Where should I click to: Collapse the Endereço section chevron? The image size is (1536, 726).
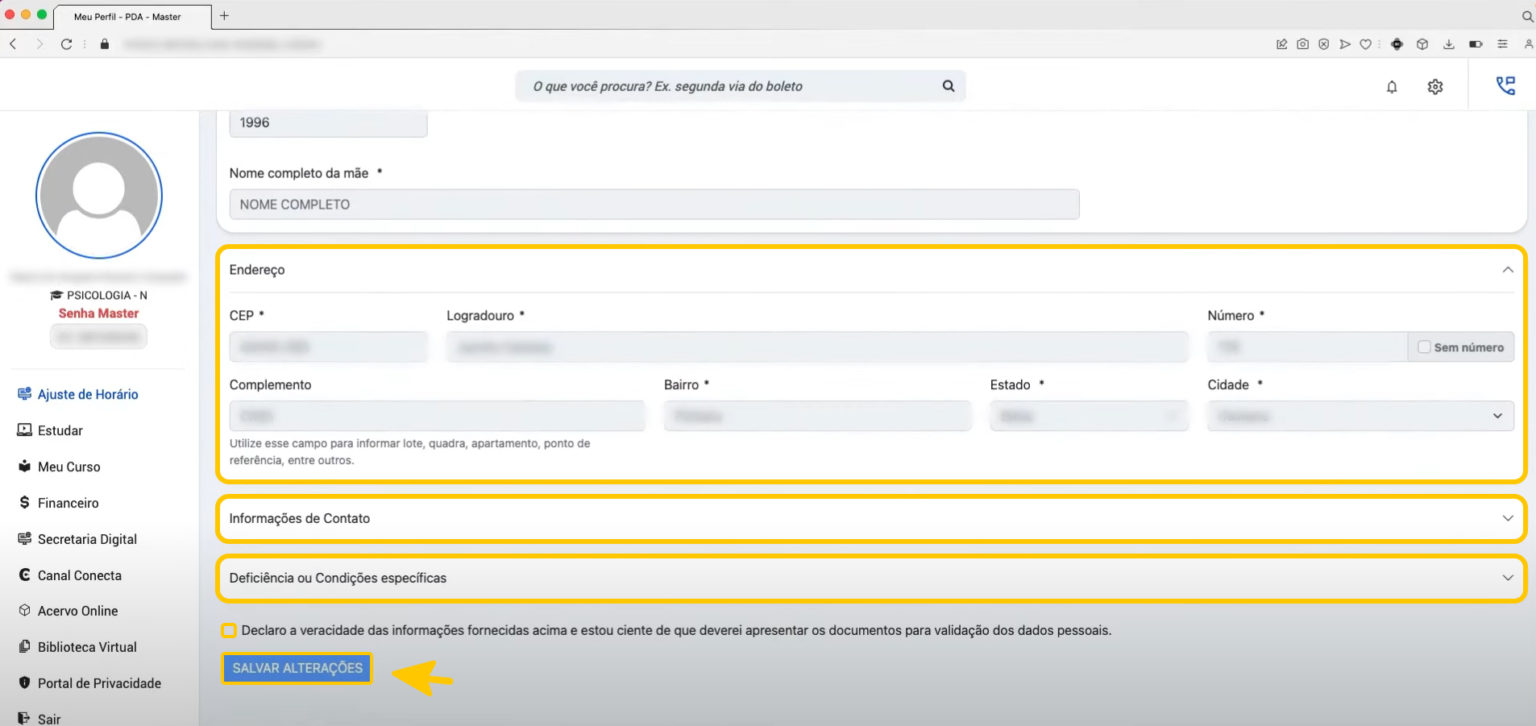(x=1508, y=269)
